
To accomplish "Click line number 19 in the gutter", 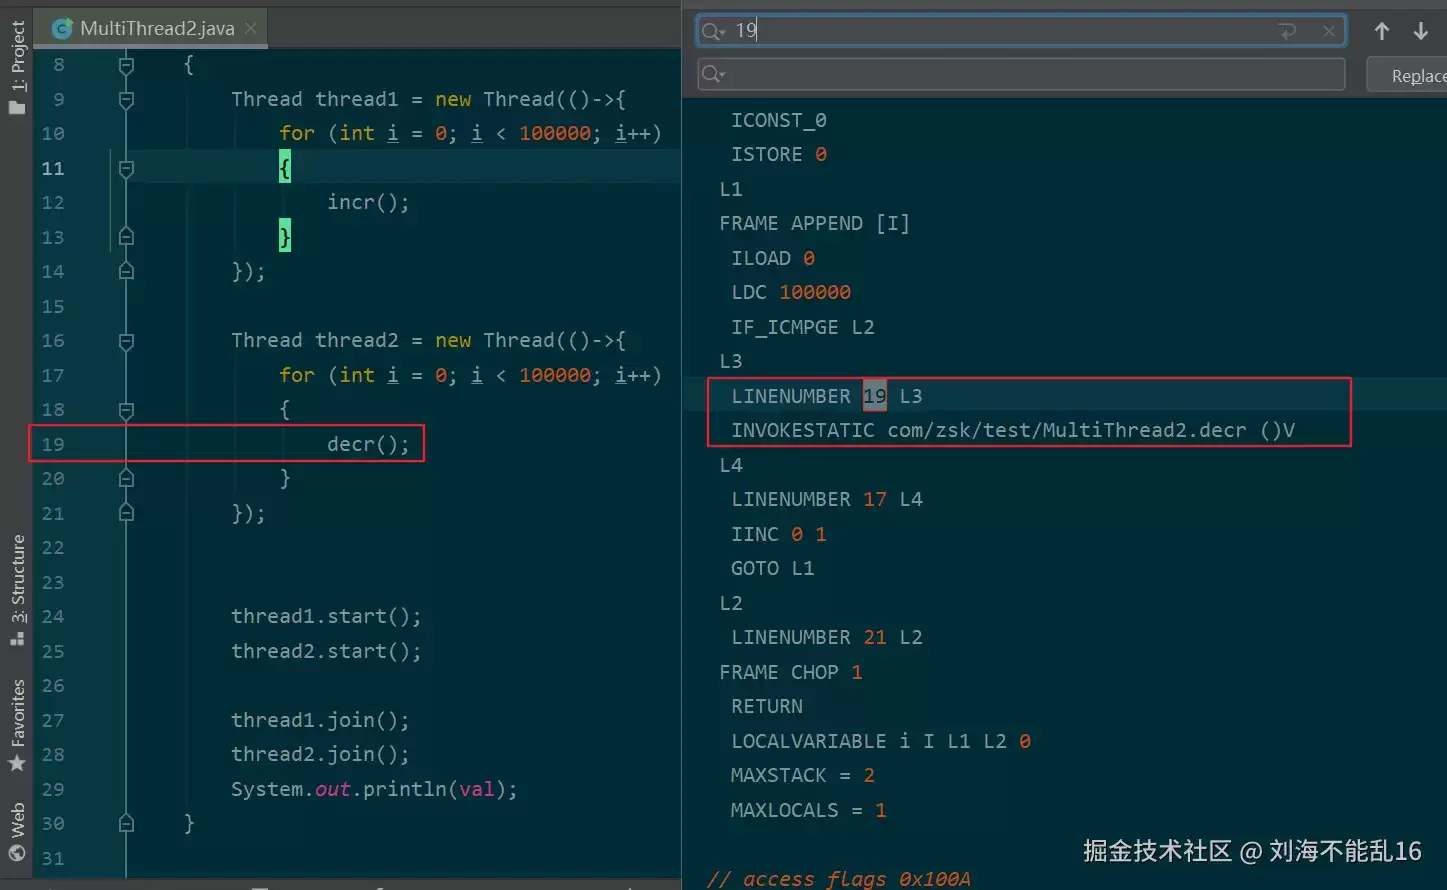I will (53, 444).
